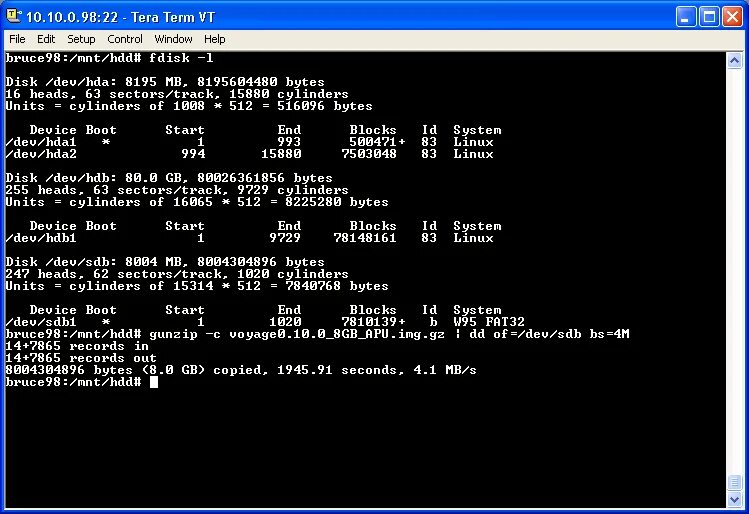
Task: Click 'of=/dev/sdb' argument text
Action: (537, 334)
